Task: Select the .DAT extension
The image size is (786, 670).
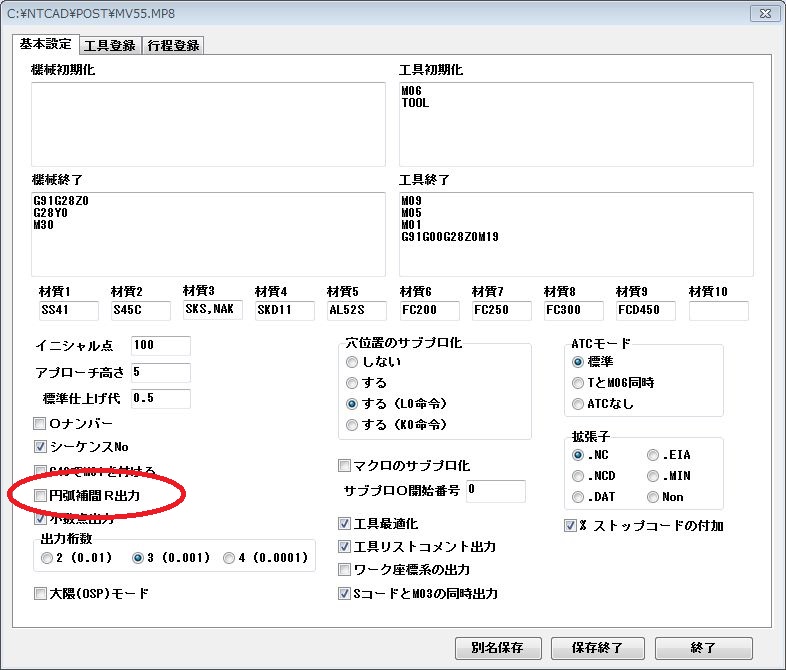Action: click(x=577, y=497)
